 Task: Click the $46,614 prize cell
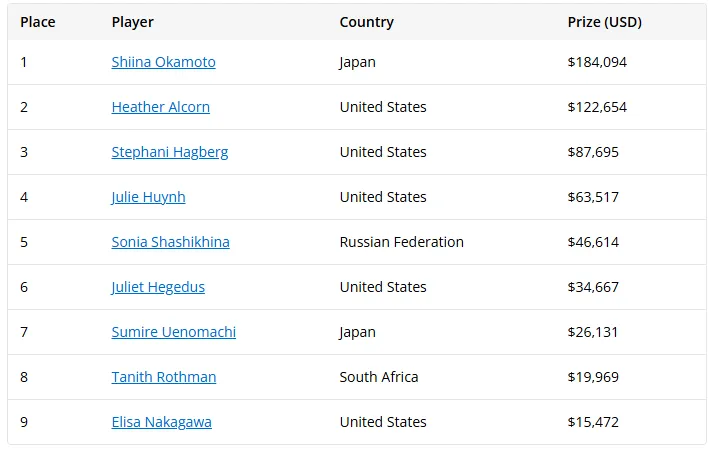[593, 242]
